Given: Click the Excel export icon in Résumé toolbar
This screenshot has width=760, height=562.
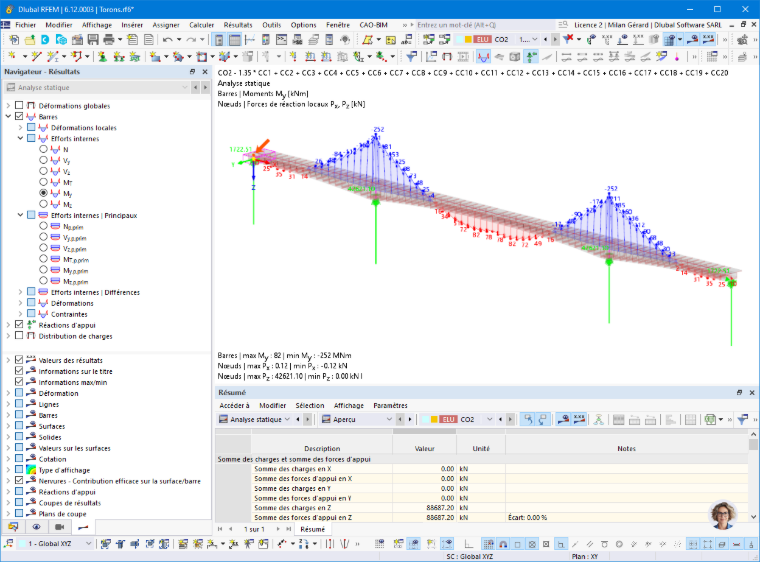Looking at the screenshot, I should [711, 419].
